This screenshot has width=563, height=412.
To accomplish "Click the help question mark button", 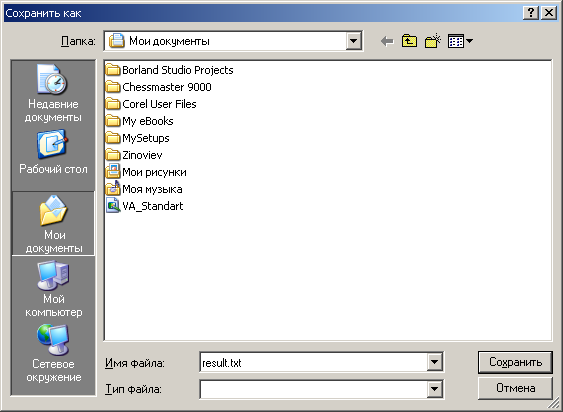I will tap(531, 13).
